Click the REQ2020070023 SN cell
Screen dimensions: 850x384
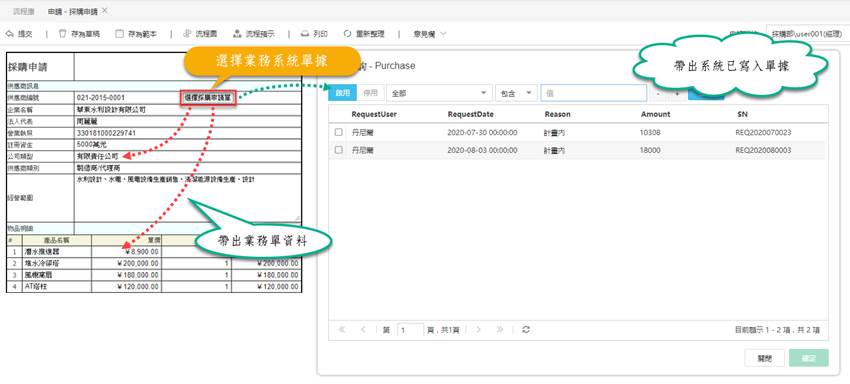coord(763,132)
